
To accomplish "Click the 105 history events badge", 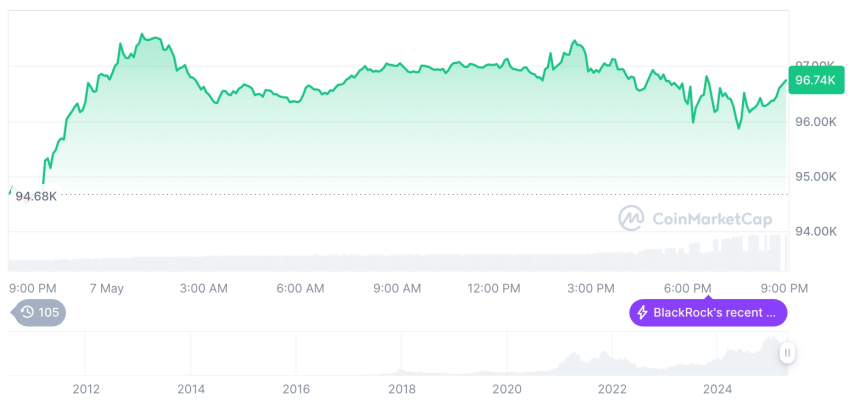I will 40,313.
